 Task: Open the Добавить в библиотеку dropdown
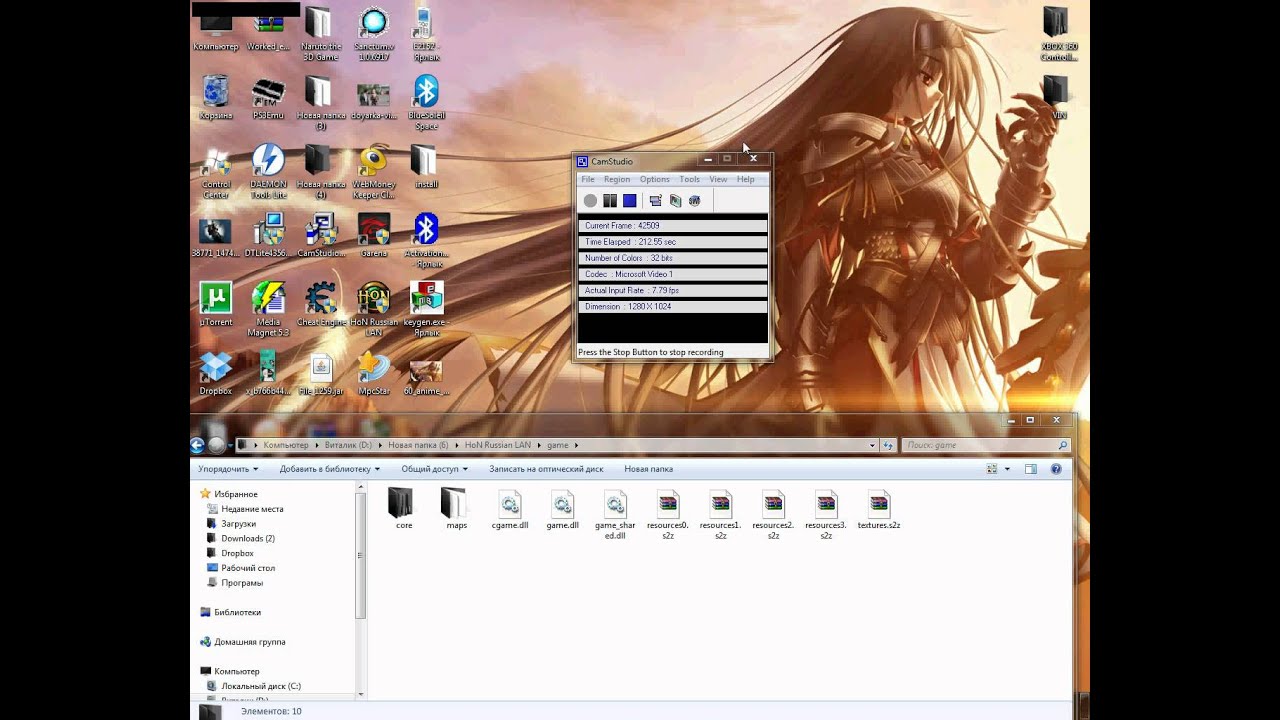click(330, 469)
